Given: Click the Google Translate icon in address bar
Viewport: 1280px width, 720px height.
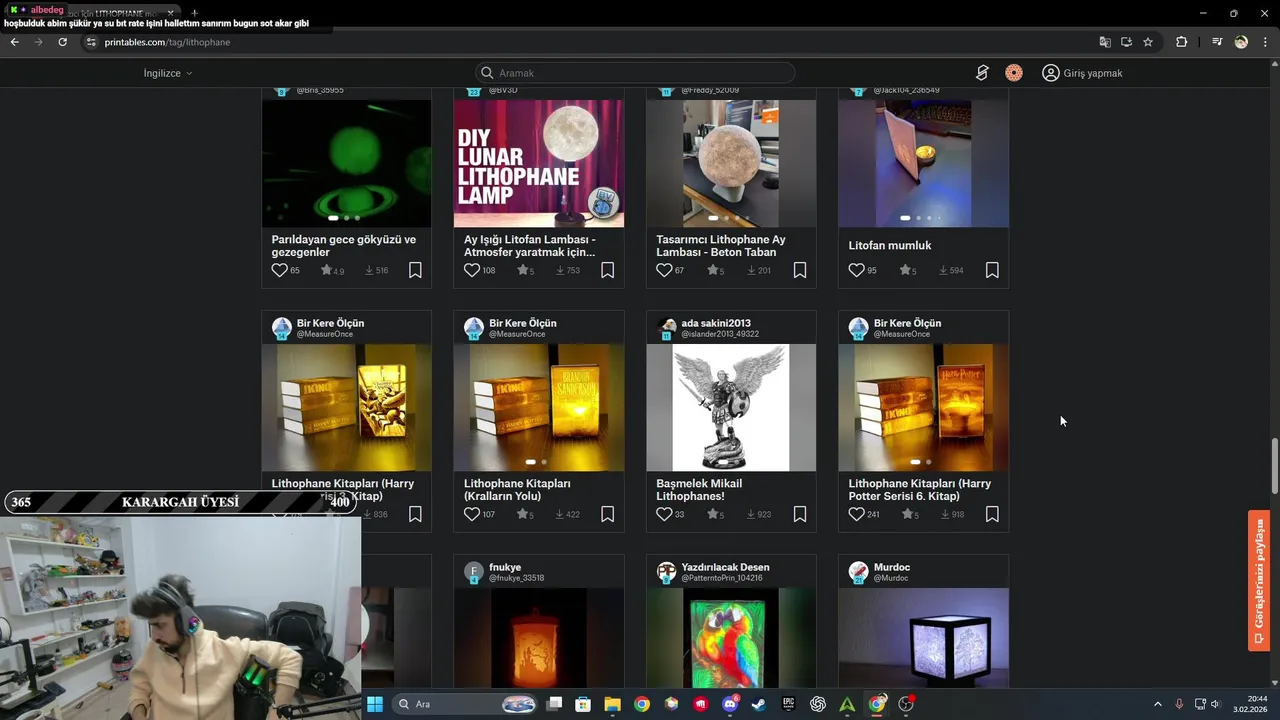Looking at the screenshot, I should (x=1105, y=42).
